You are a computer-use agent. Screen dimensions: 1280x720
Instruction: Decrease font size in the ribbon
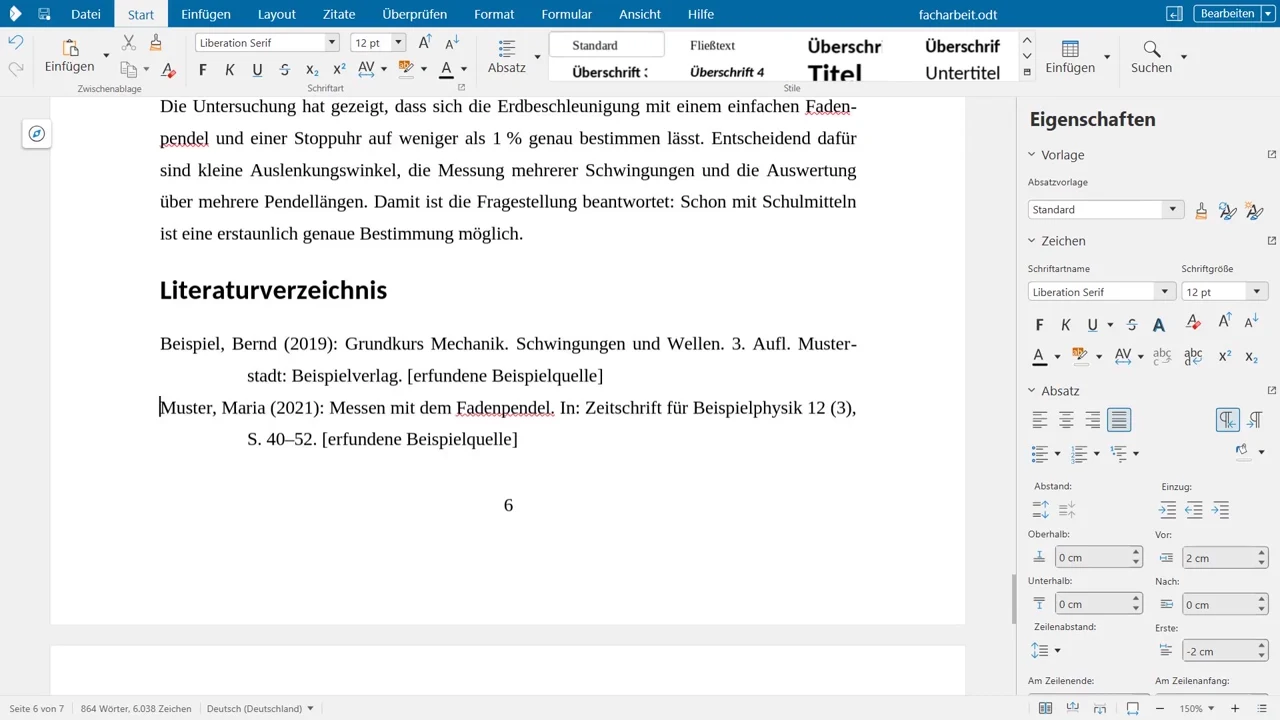tap(452, 42)
